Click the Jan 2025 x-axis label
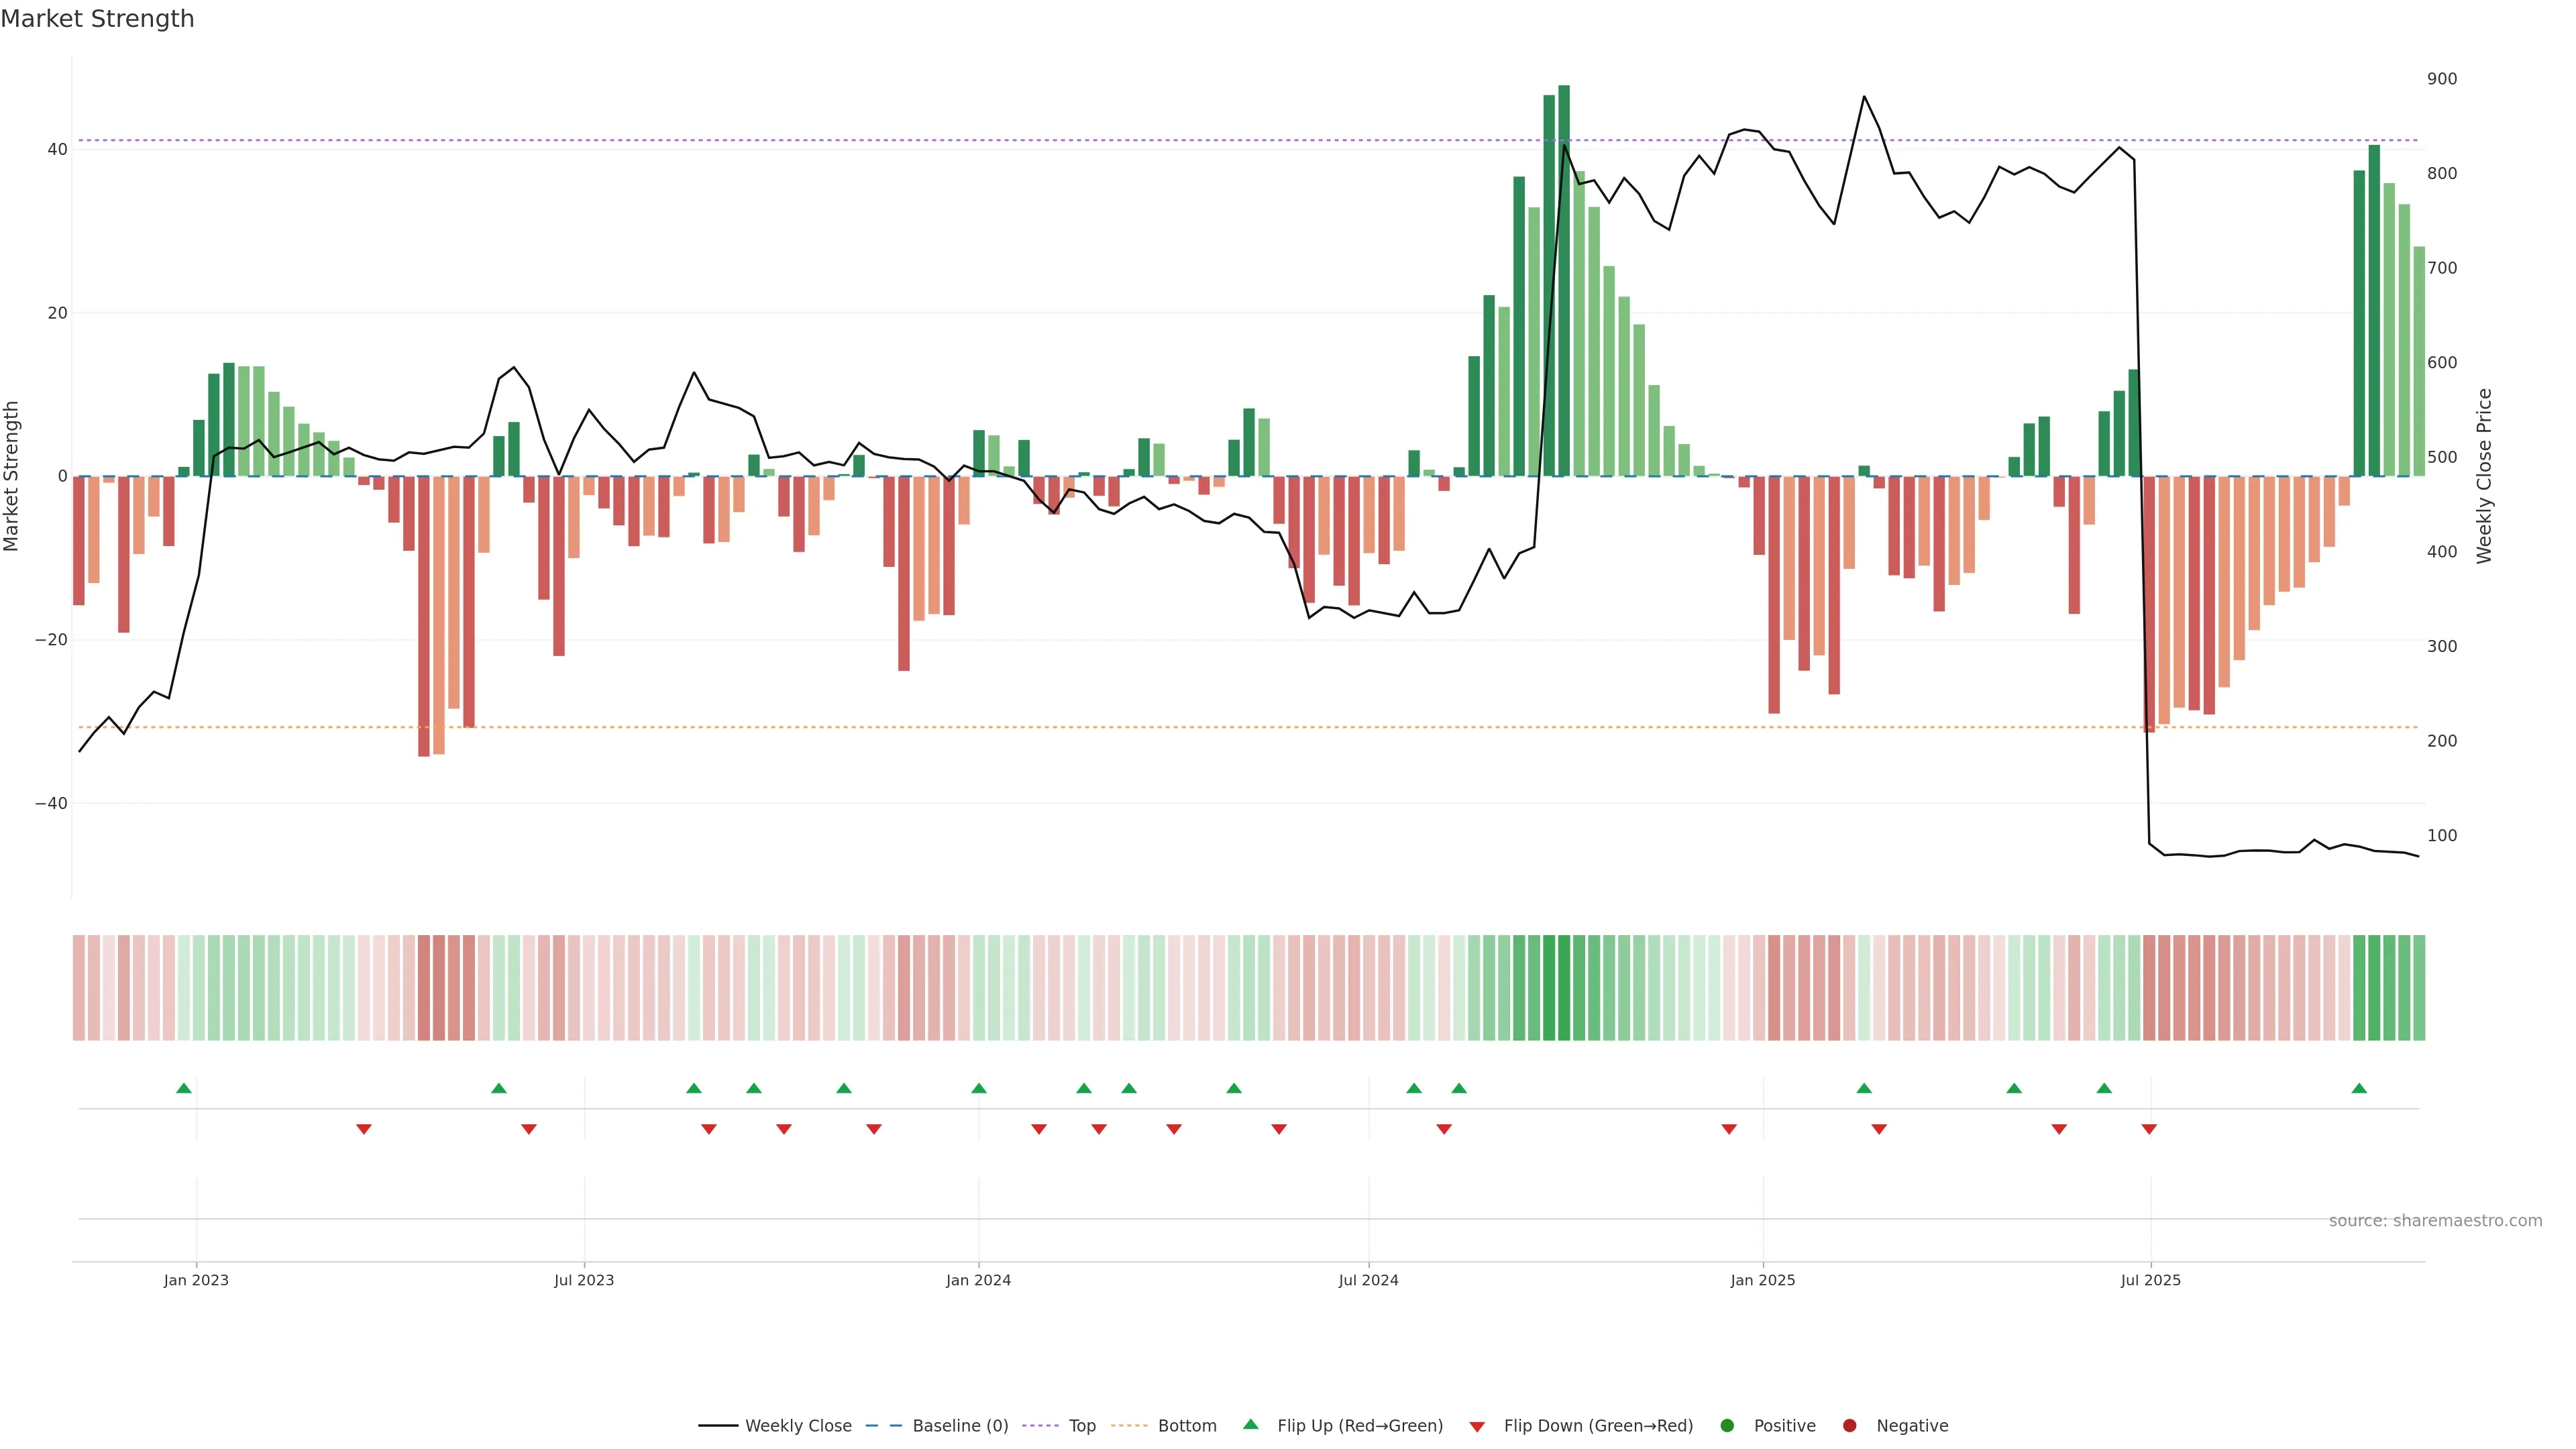The image size is (2576, 1449). (x=1763, y=1280)
